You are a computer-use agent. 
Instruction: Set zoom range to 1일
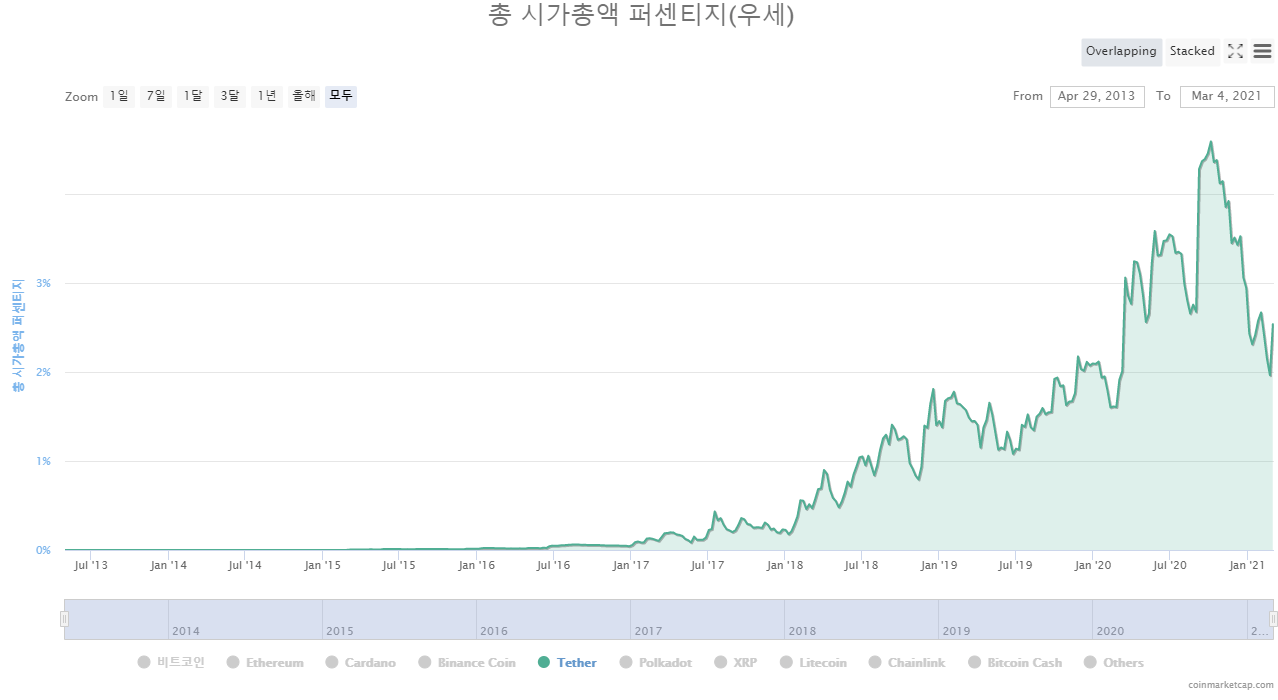point(119,96)
